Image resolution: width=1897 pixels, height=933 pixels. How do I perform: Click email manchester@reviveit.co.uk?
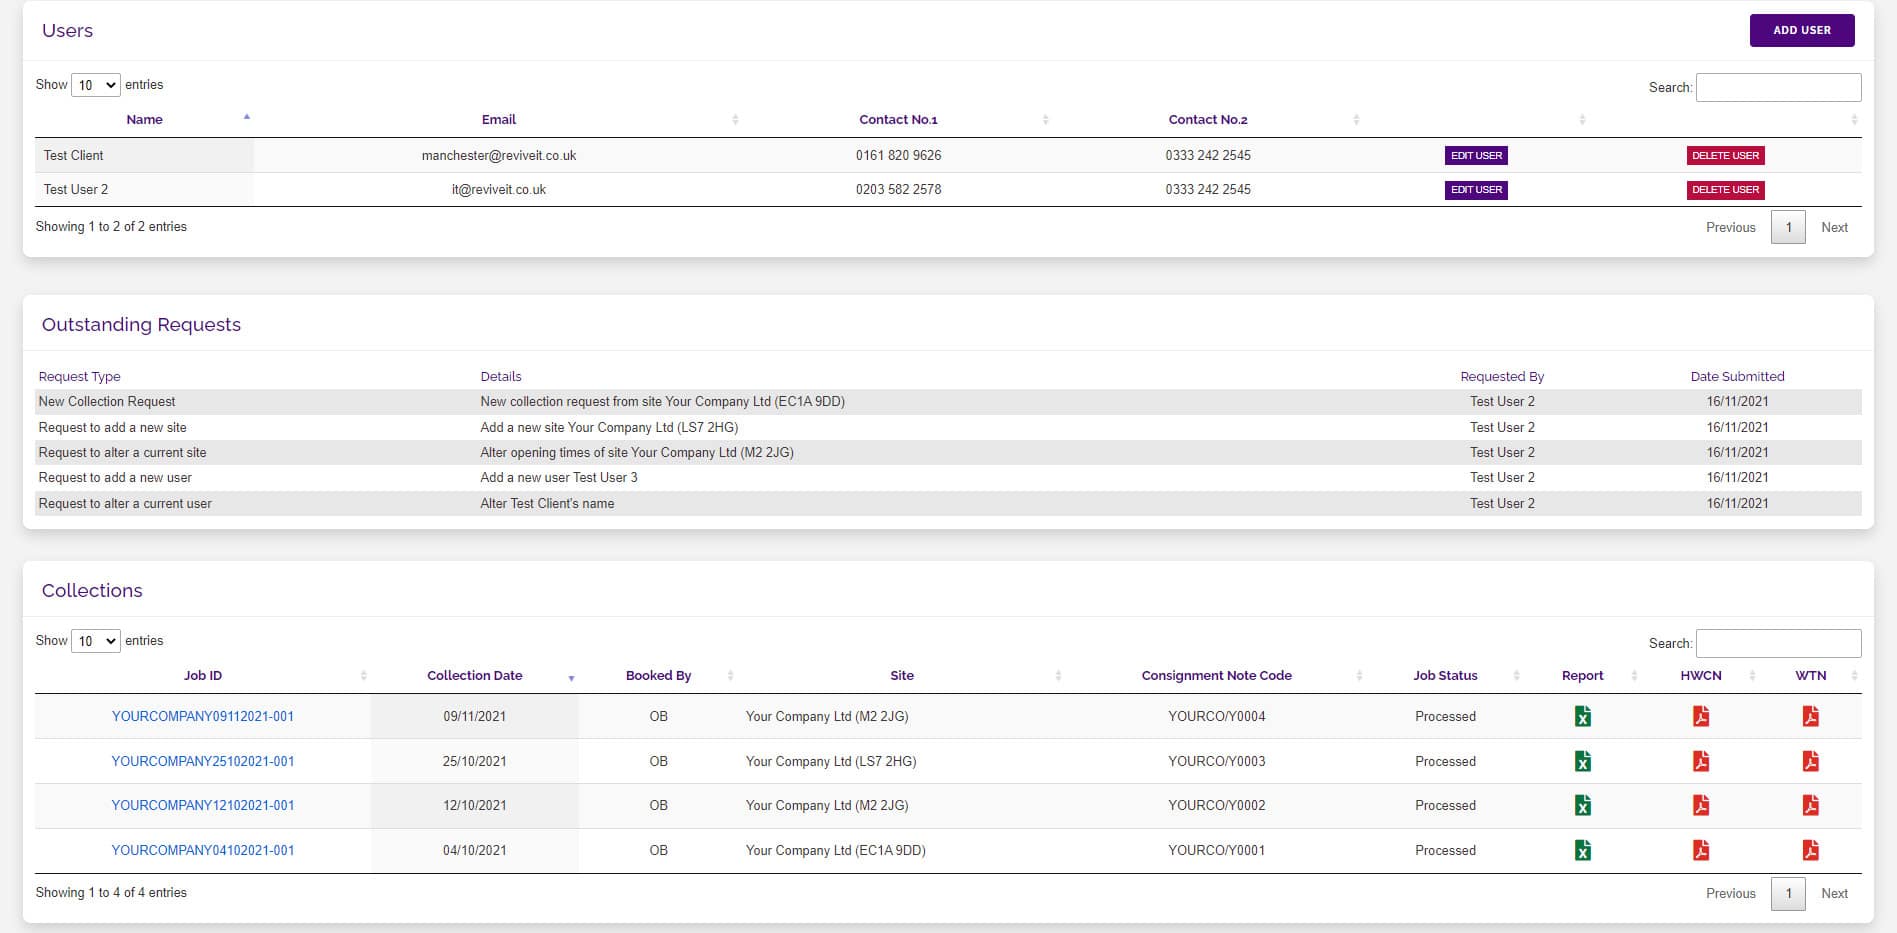coord(498,156)
